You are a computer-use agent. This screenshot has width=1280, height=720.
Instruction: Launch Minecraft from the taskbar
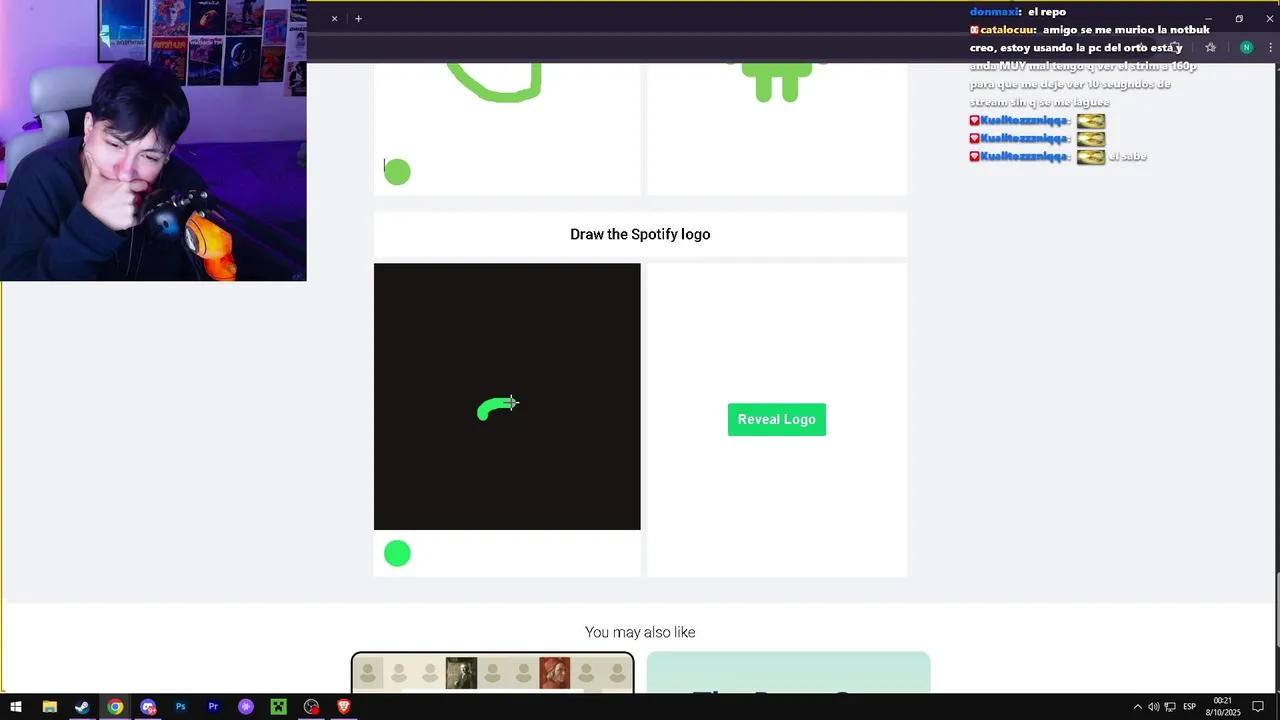click(x=279, y=707)
